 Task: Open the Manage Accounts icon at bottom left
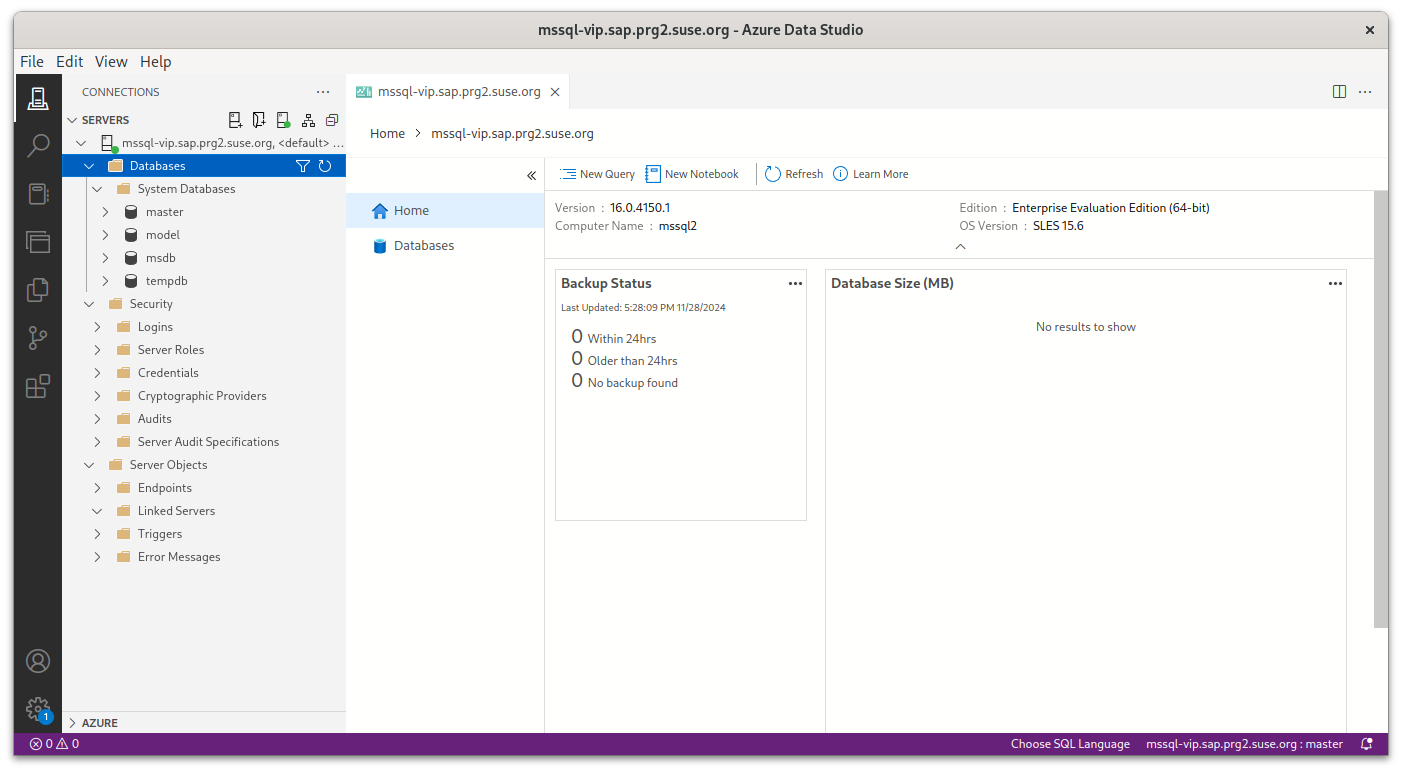point(38,661)
